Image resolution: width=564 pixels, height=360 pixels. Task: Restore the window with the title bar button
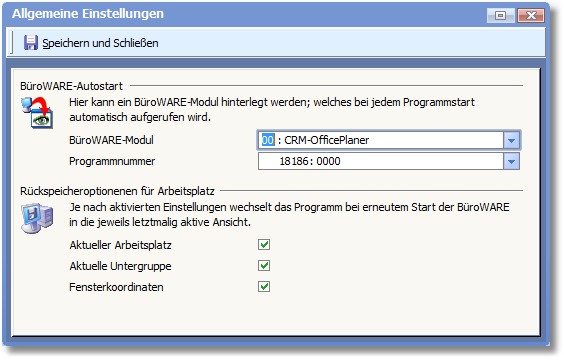[500, 15]
